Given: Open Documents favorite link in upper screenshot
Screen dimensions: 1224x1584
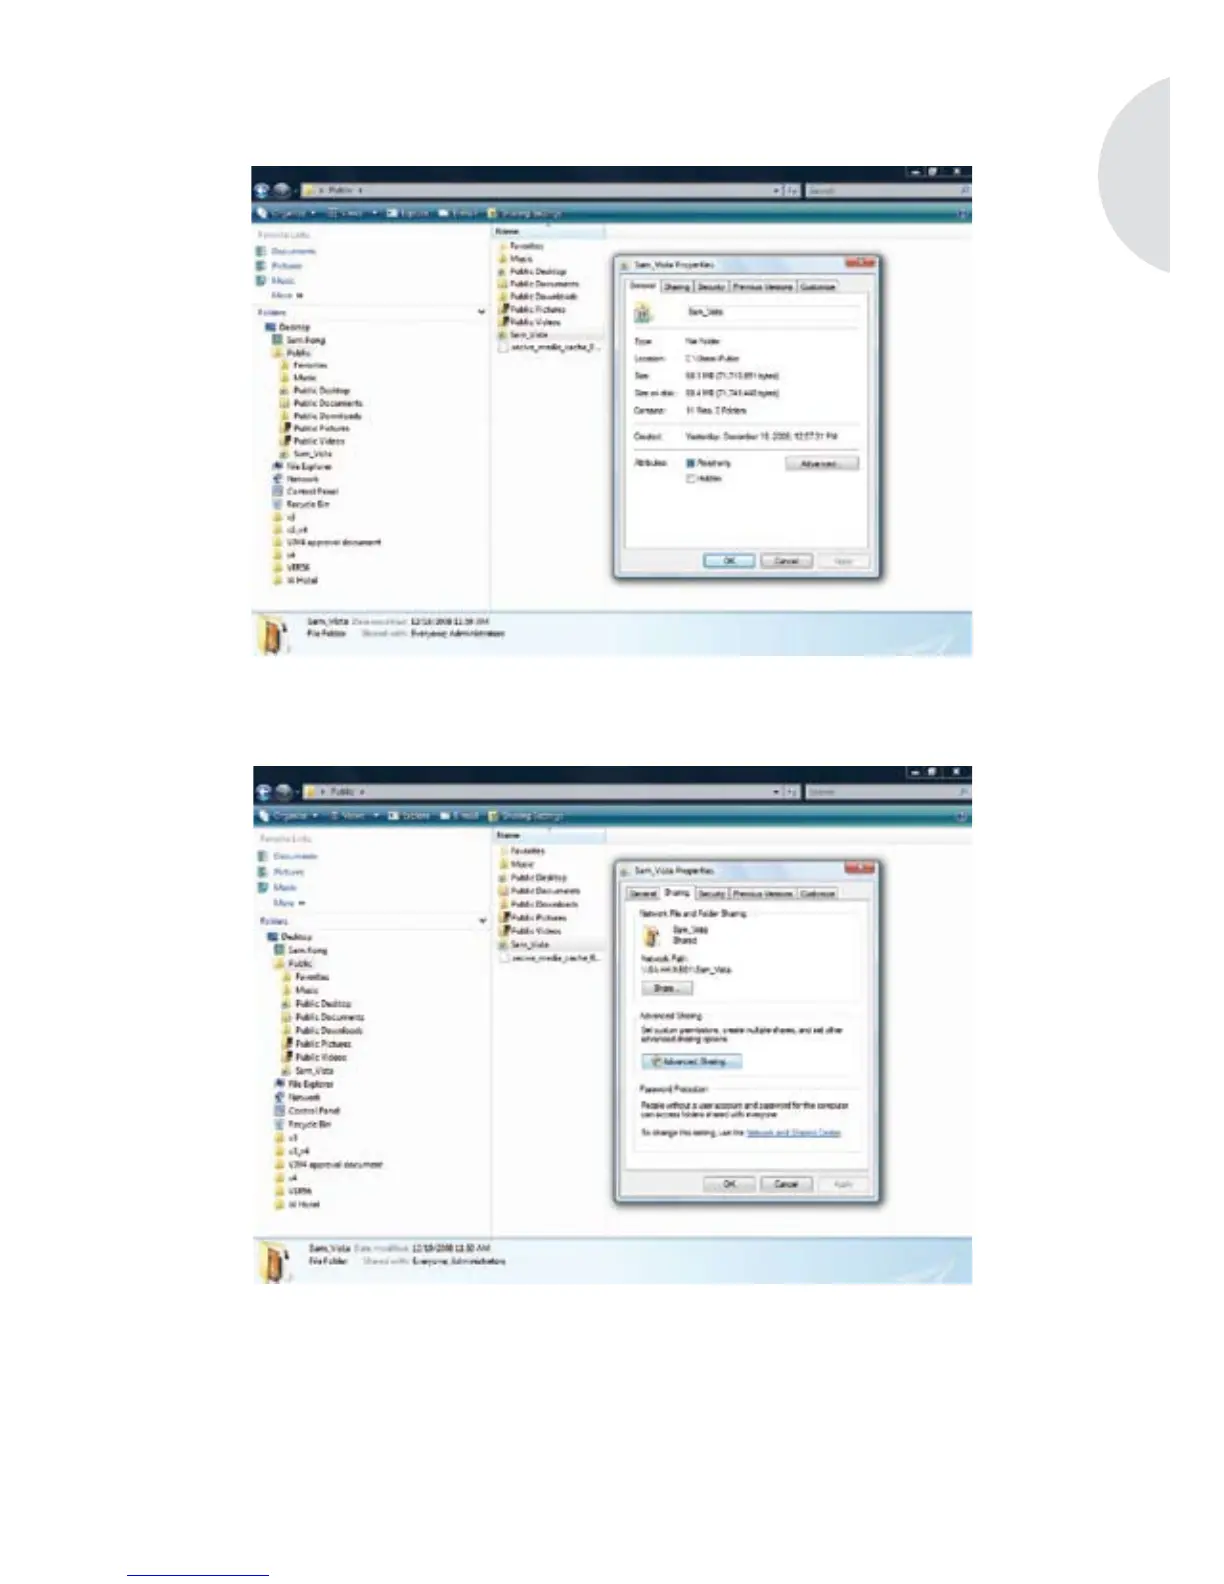Looking at the screenshot, I should coord(293,251).
